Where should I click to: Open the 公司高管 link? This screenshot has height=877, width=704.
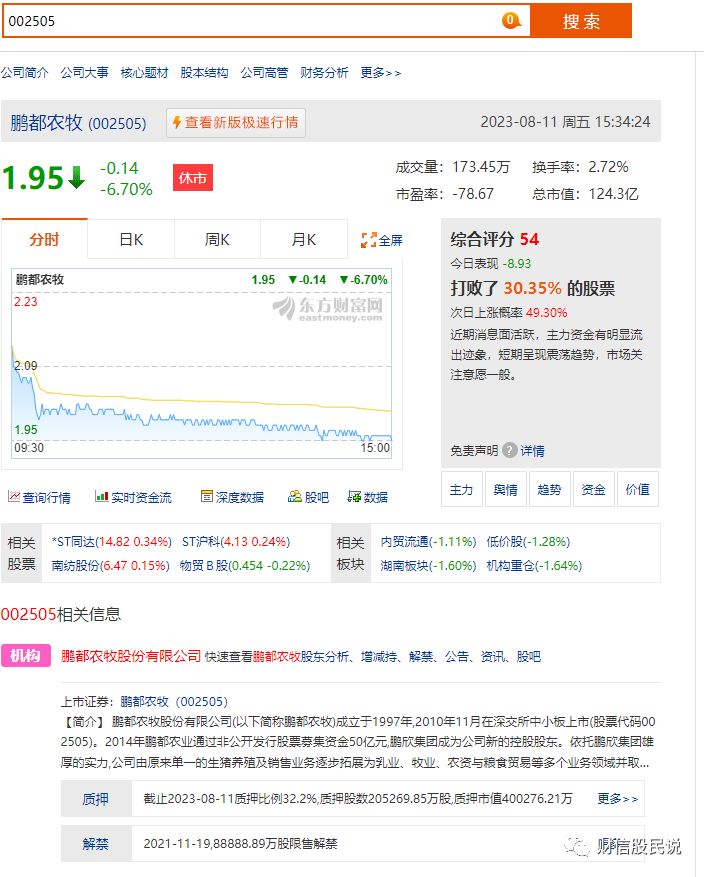pos(264,73)
